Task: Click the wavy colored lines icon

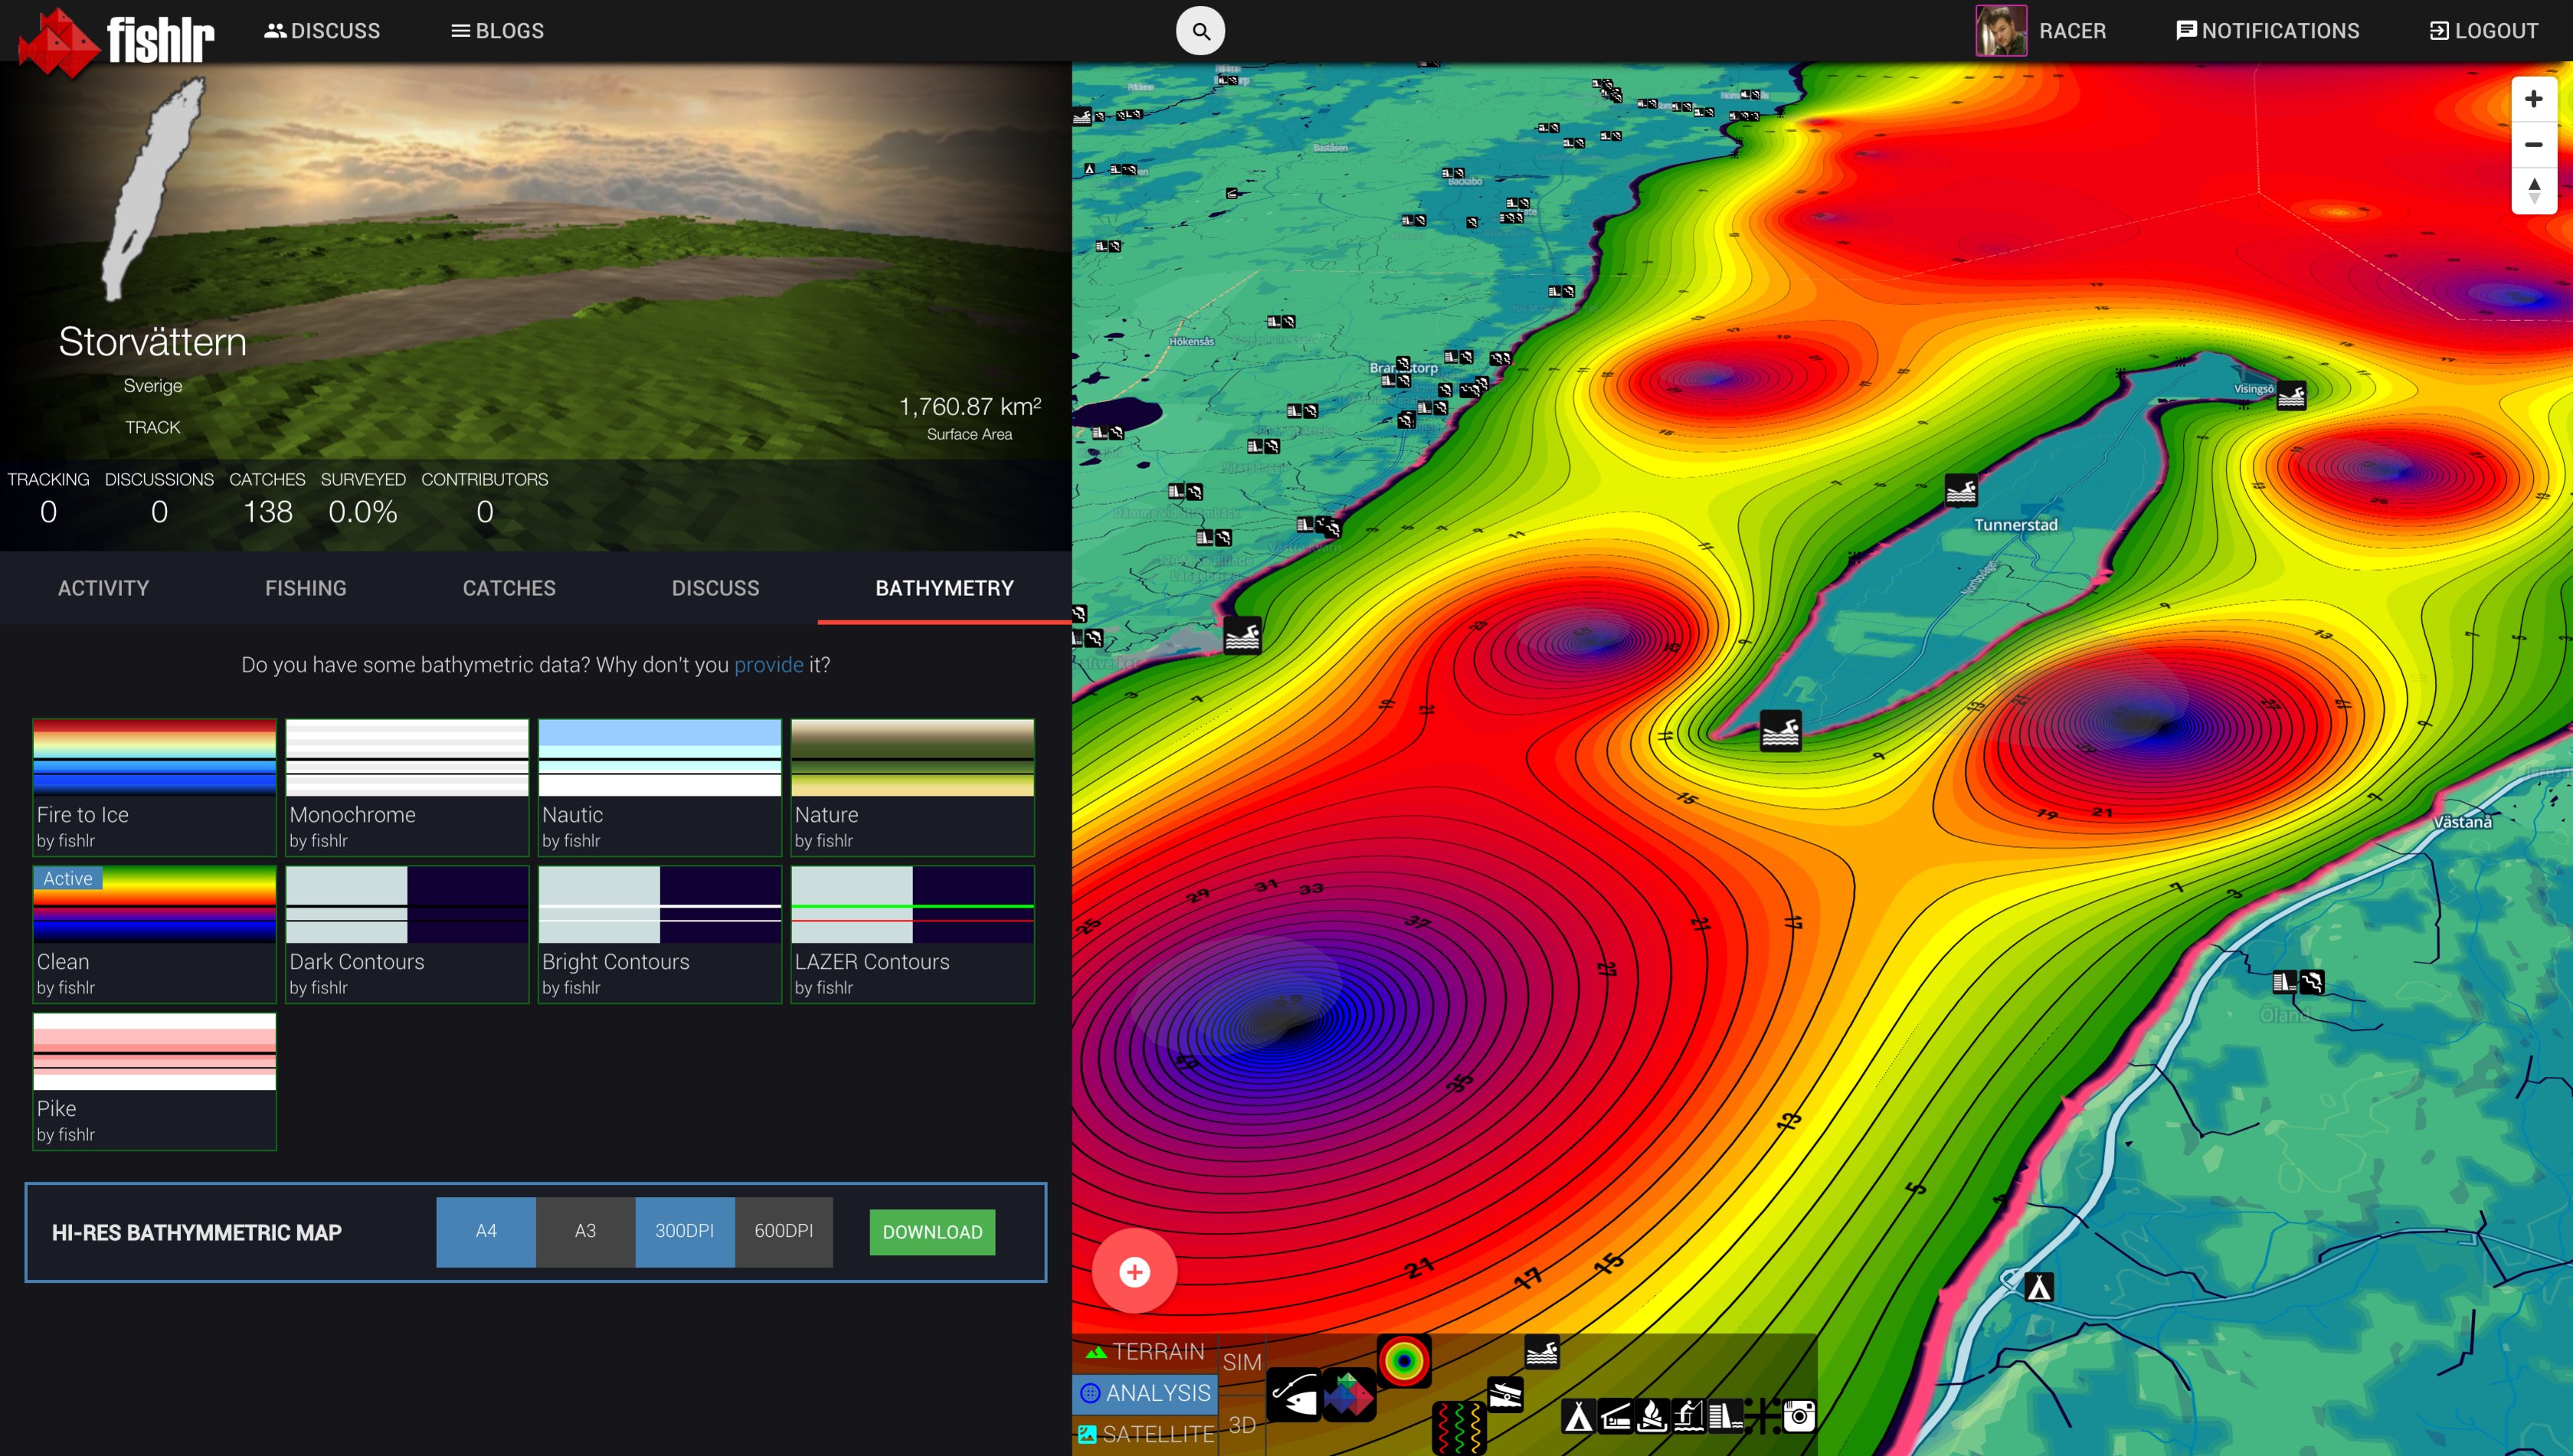Action: pyautogui.click(x=1459, y=1428)
